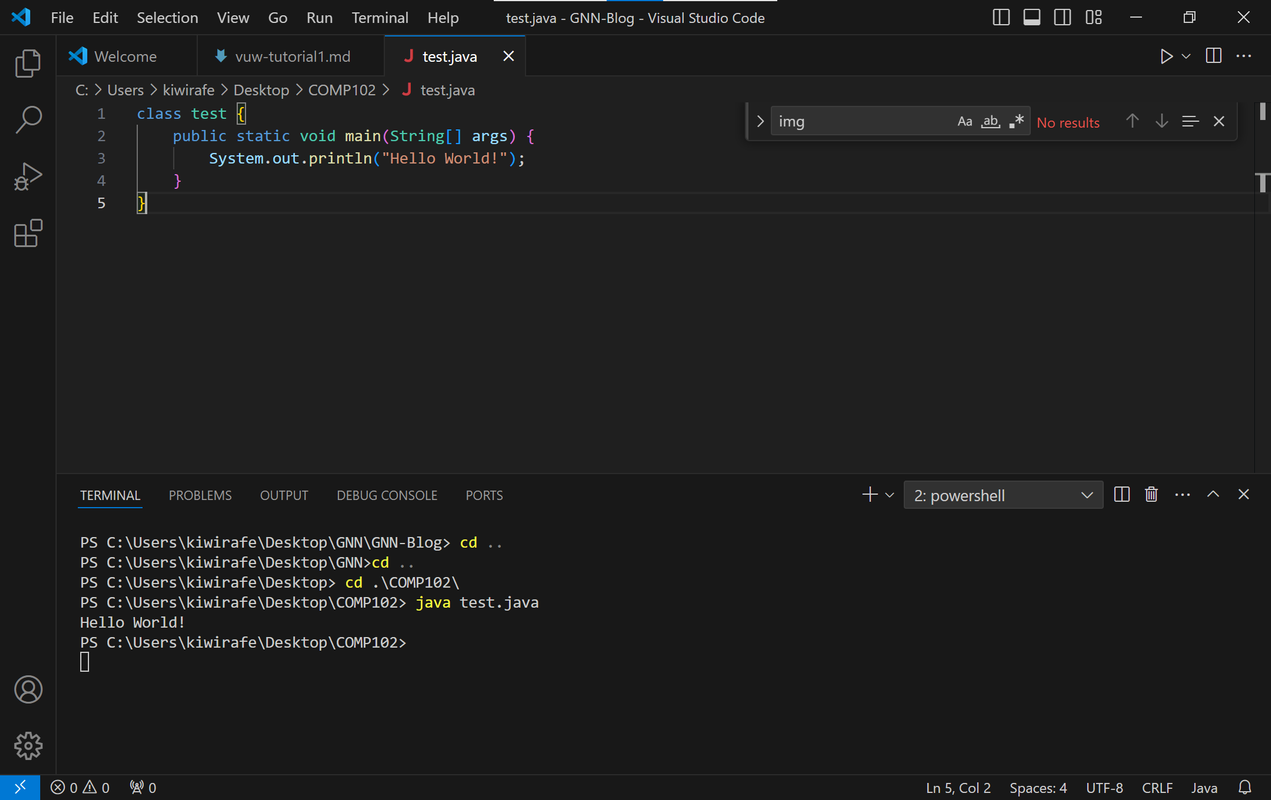Change file encoding UTF-8
This screenshot has width=1271, height=800.
[1105, 788]
